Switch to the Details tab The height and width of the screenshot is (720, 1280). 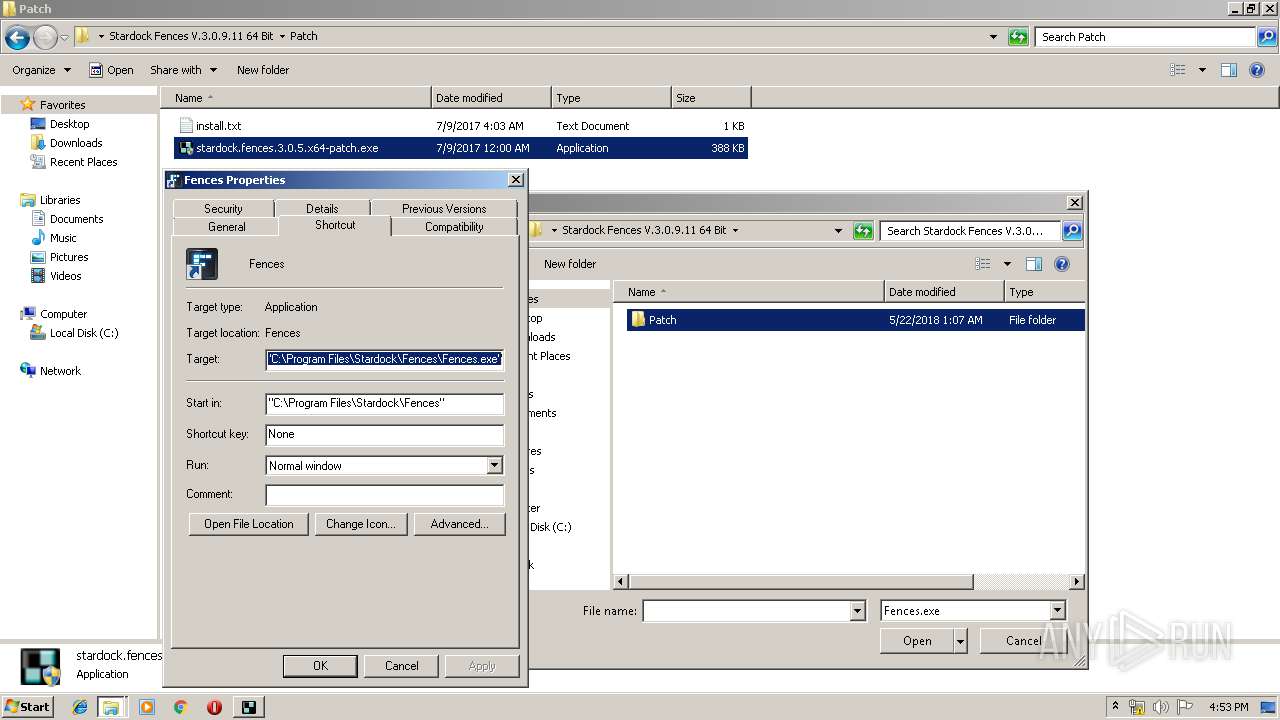click(x=322, y=208)
